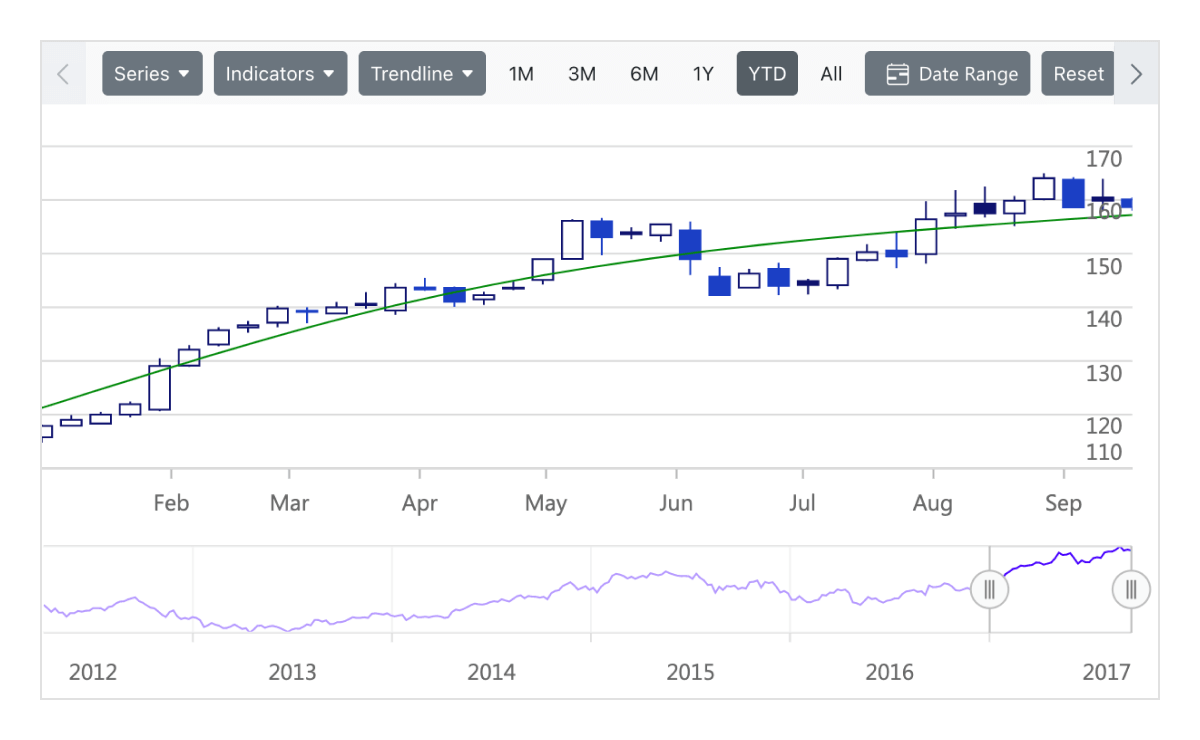
Task: Toggle the 6M period selector
Action: (644, 73)
